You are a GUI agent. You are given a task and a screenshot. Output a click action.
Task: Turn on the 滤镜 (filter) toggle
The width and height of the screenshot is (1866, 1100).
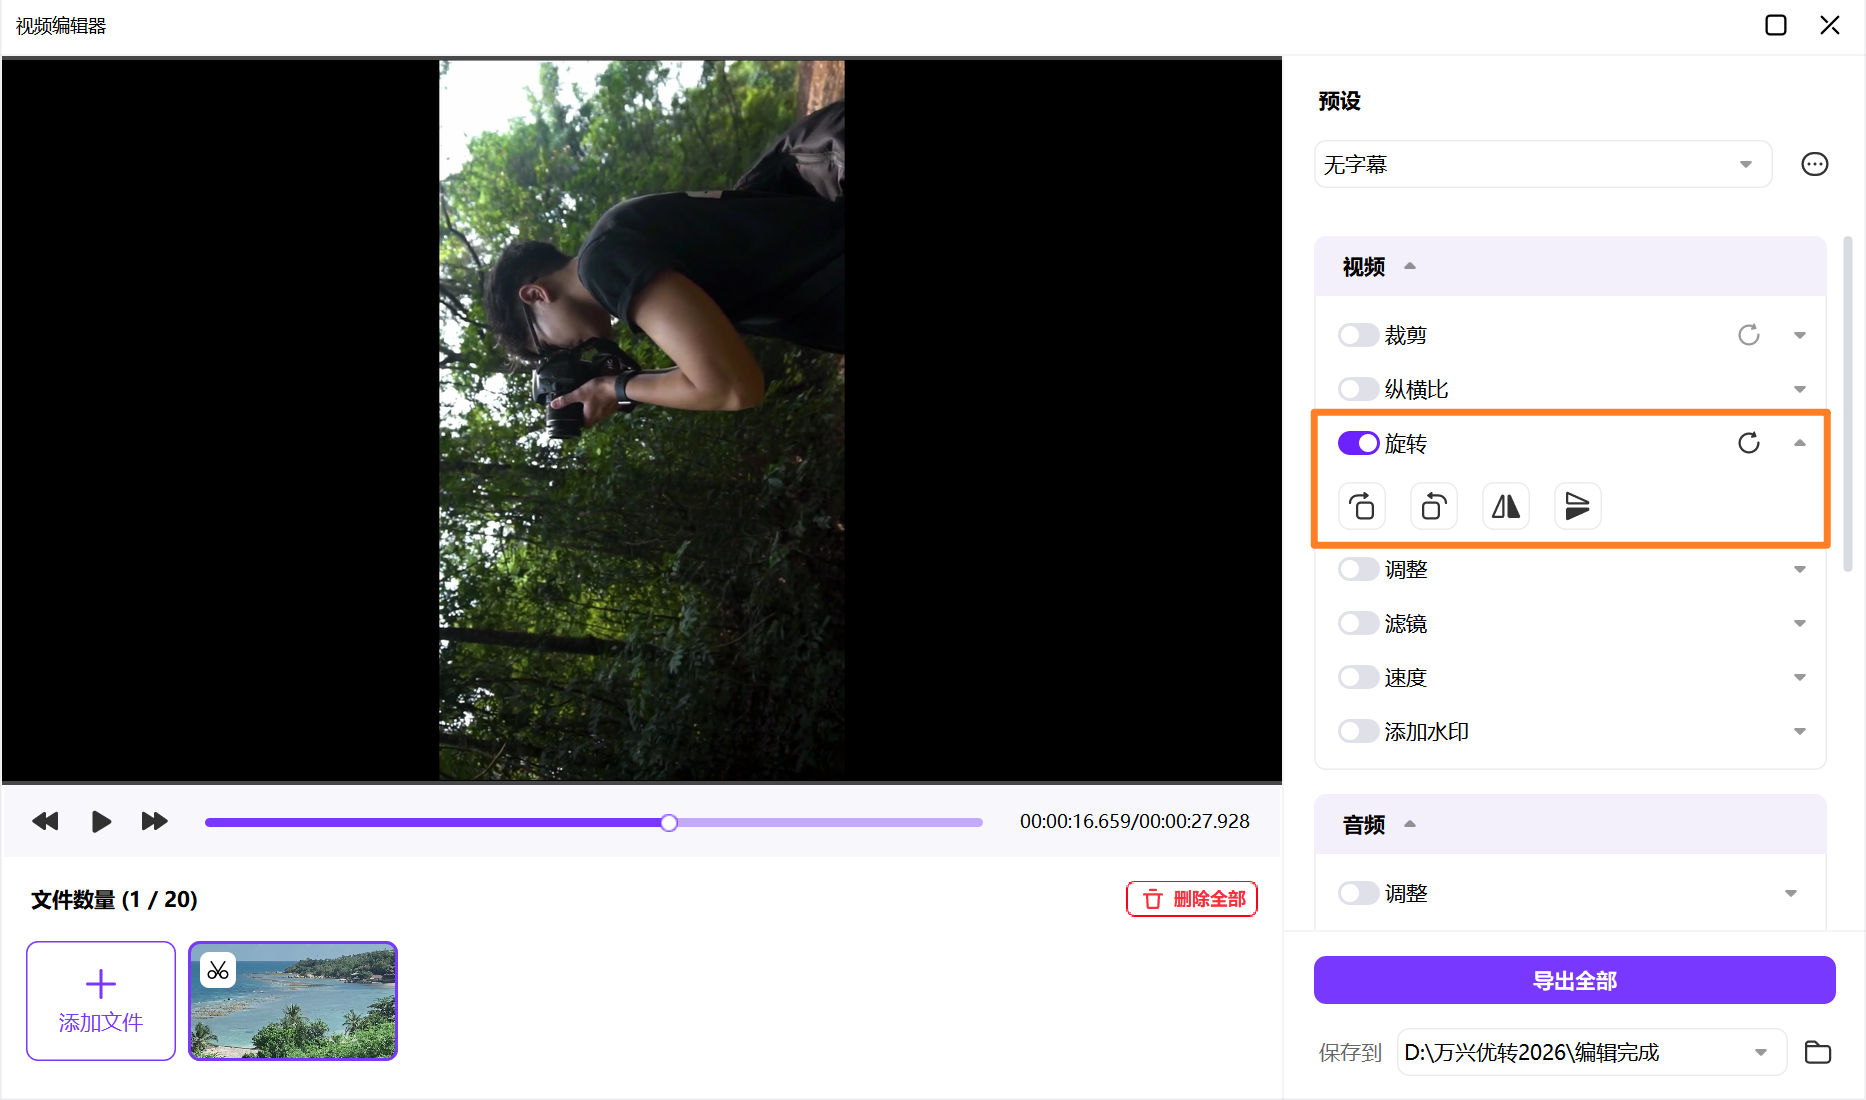[x=1358, y=622]
